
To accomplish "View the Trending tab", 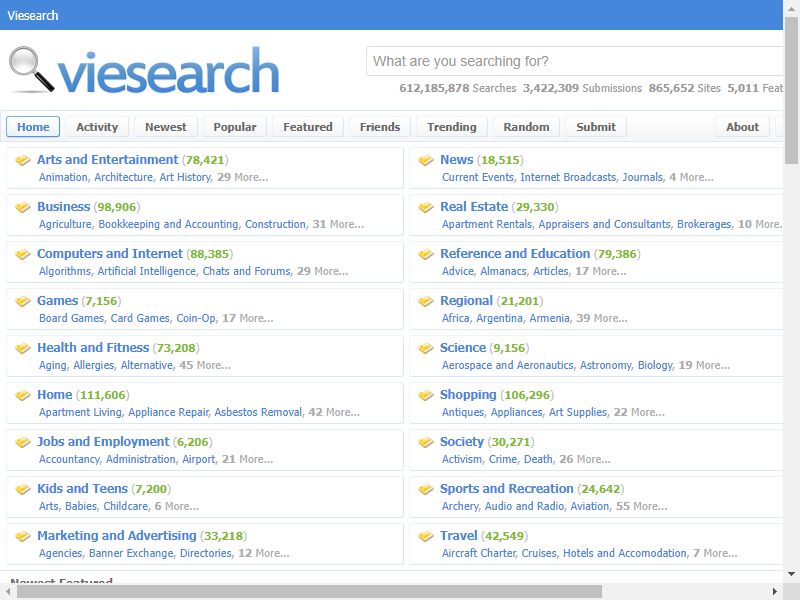I will coord(452,127).
